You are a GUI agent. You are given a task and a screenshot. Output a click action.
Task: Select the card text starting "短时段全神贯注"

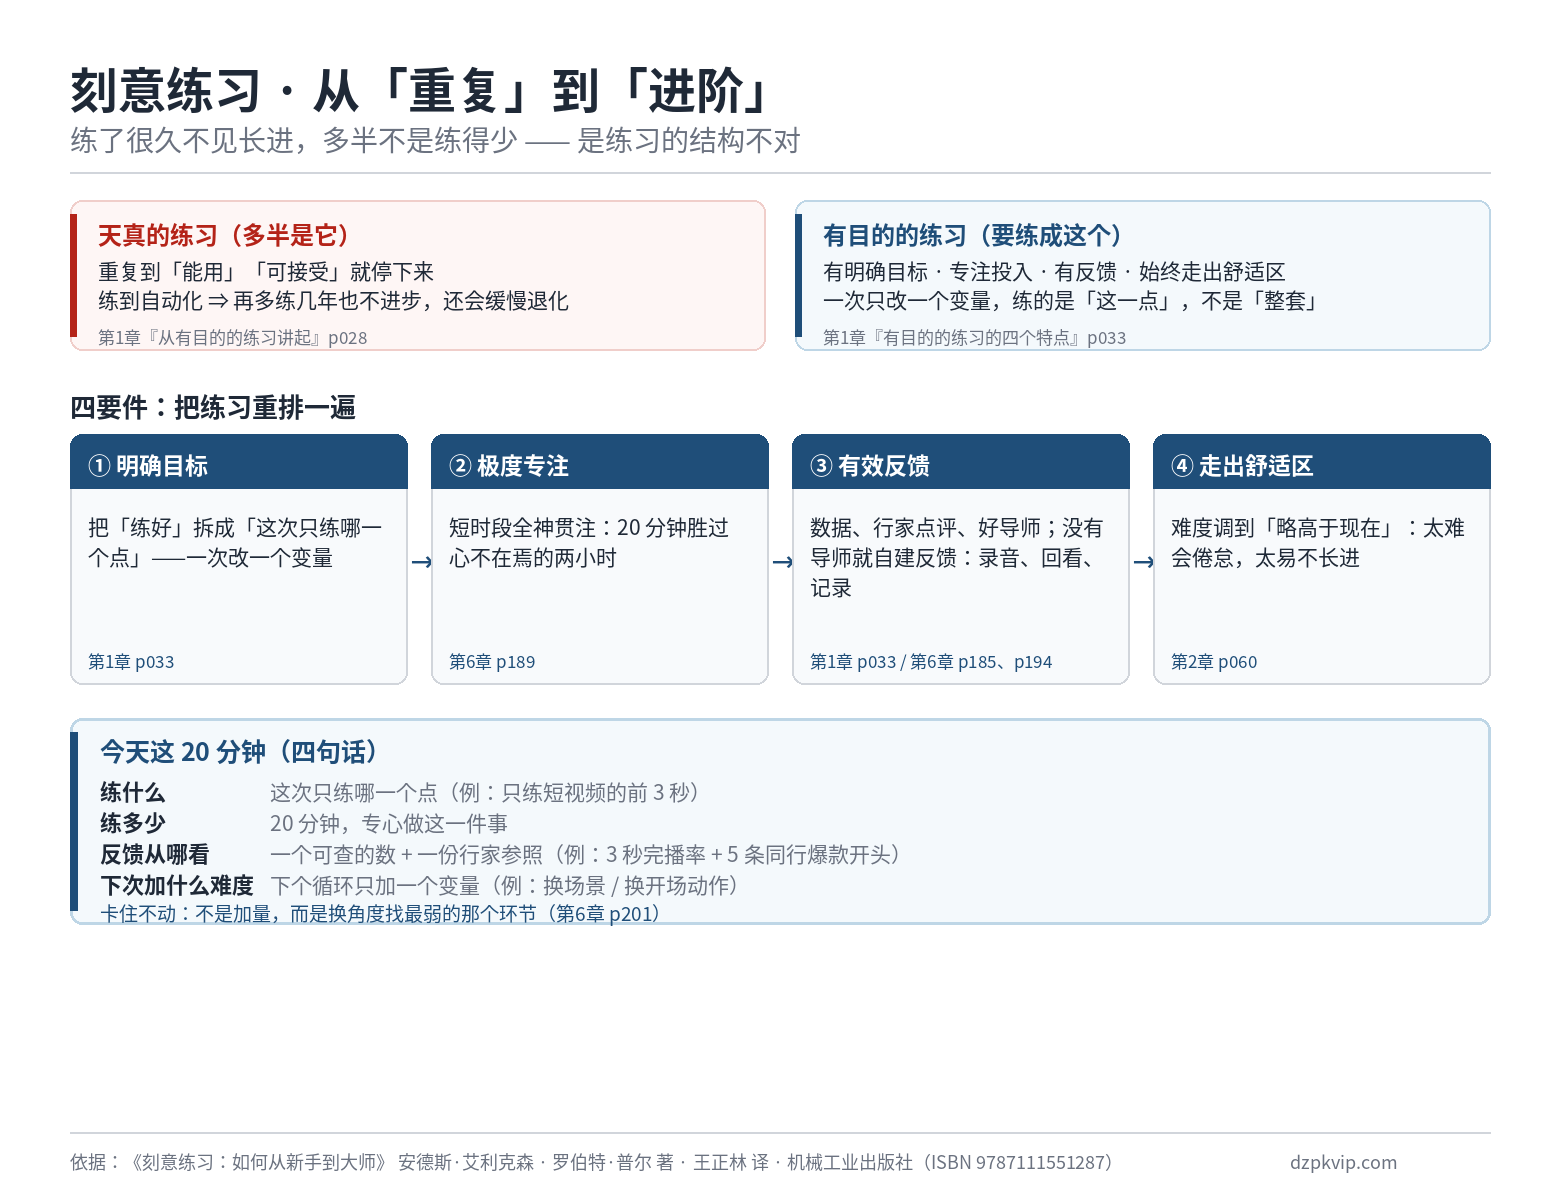pos(589,543)
